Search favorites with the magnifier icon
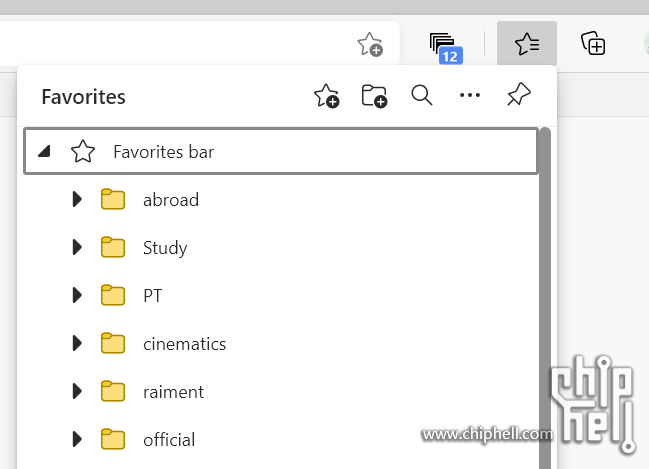The width and height of the screenshot is (649, 469). pos(422,95)
